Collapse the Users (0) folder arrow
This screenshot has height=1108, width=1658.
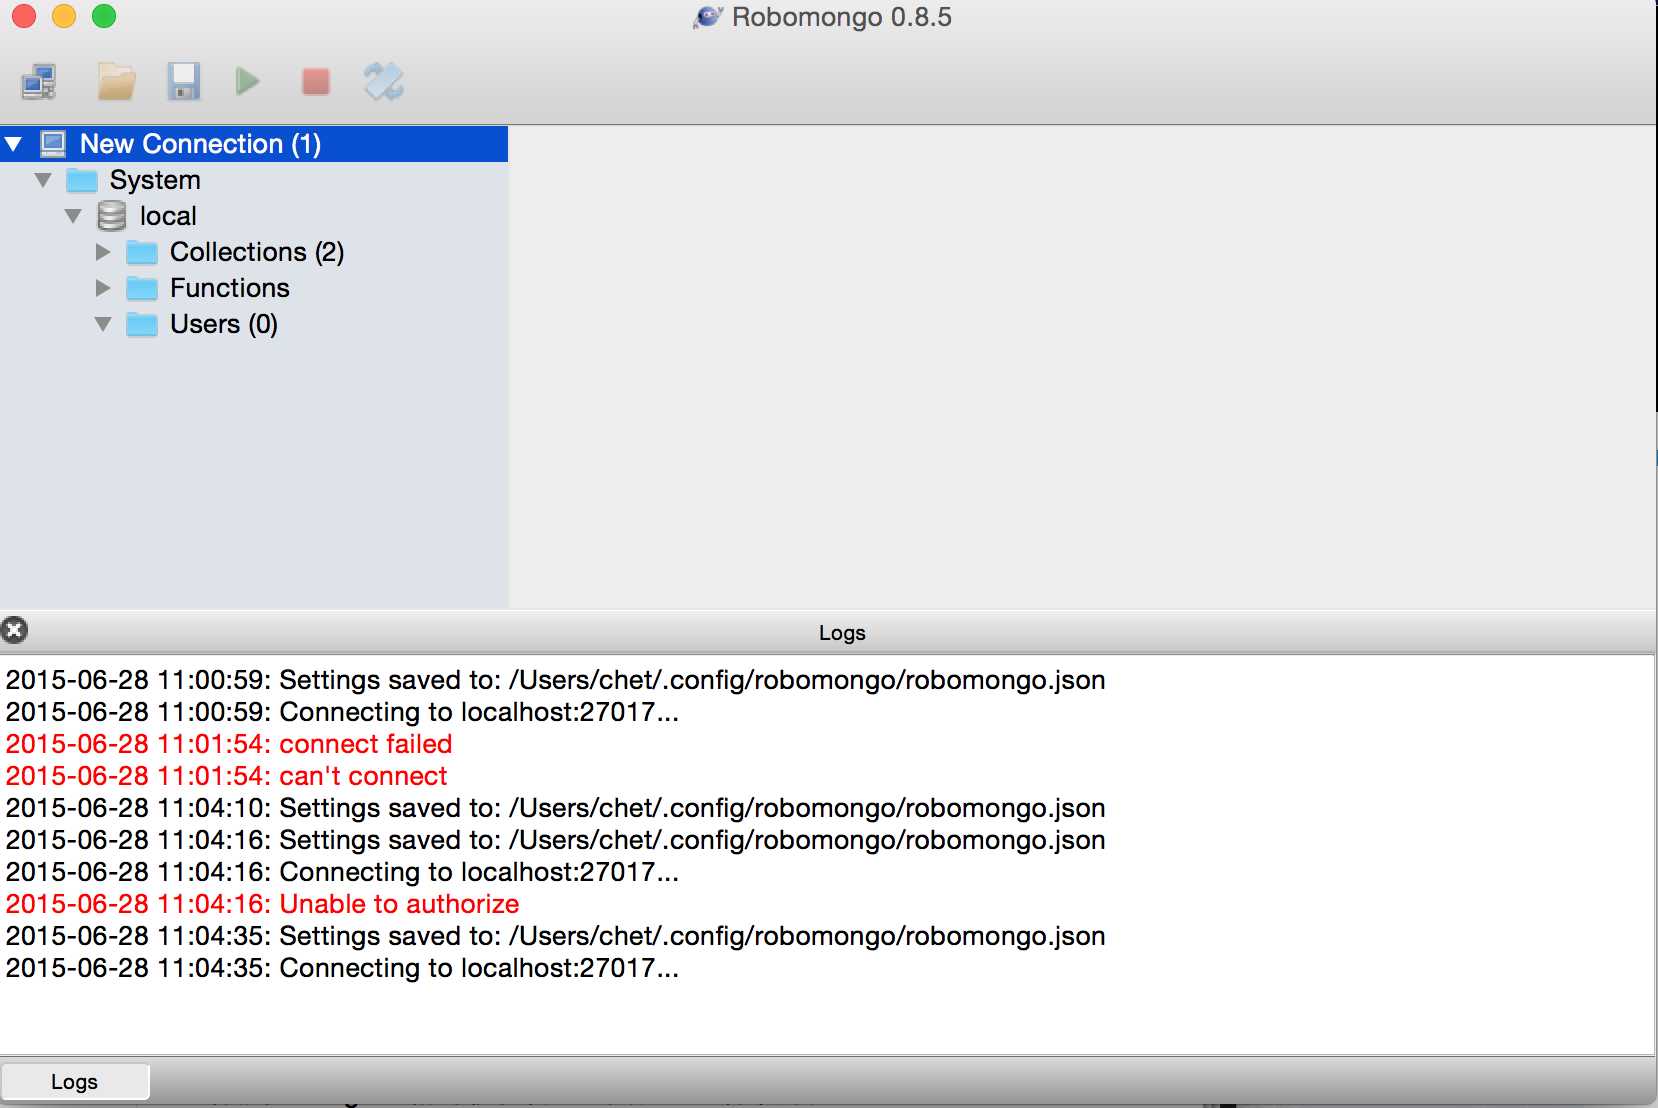(103, 324)
